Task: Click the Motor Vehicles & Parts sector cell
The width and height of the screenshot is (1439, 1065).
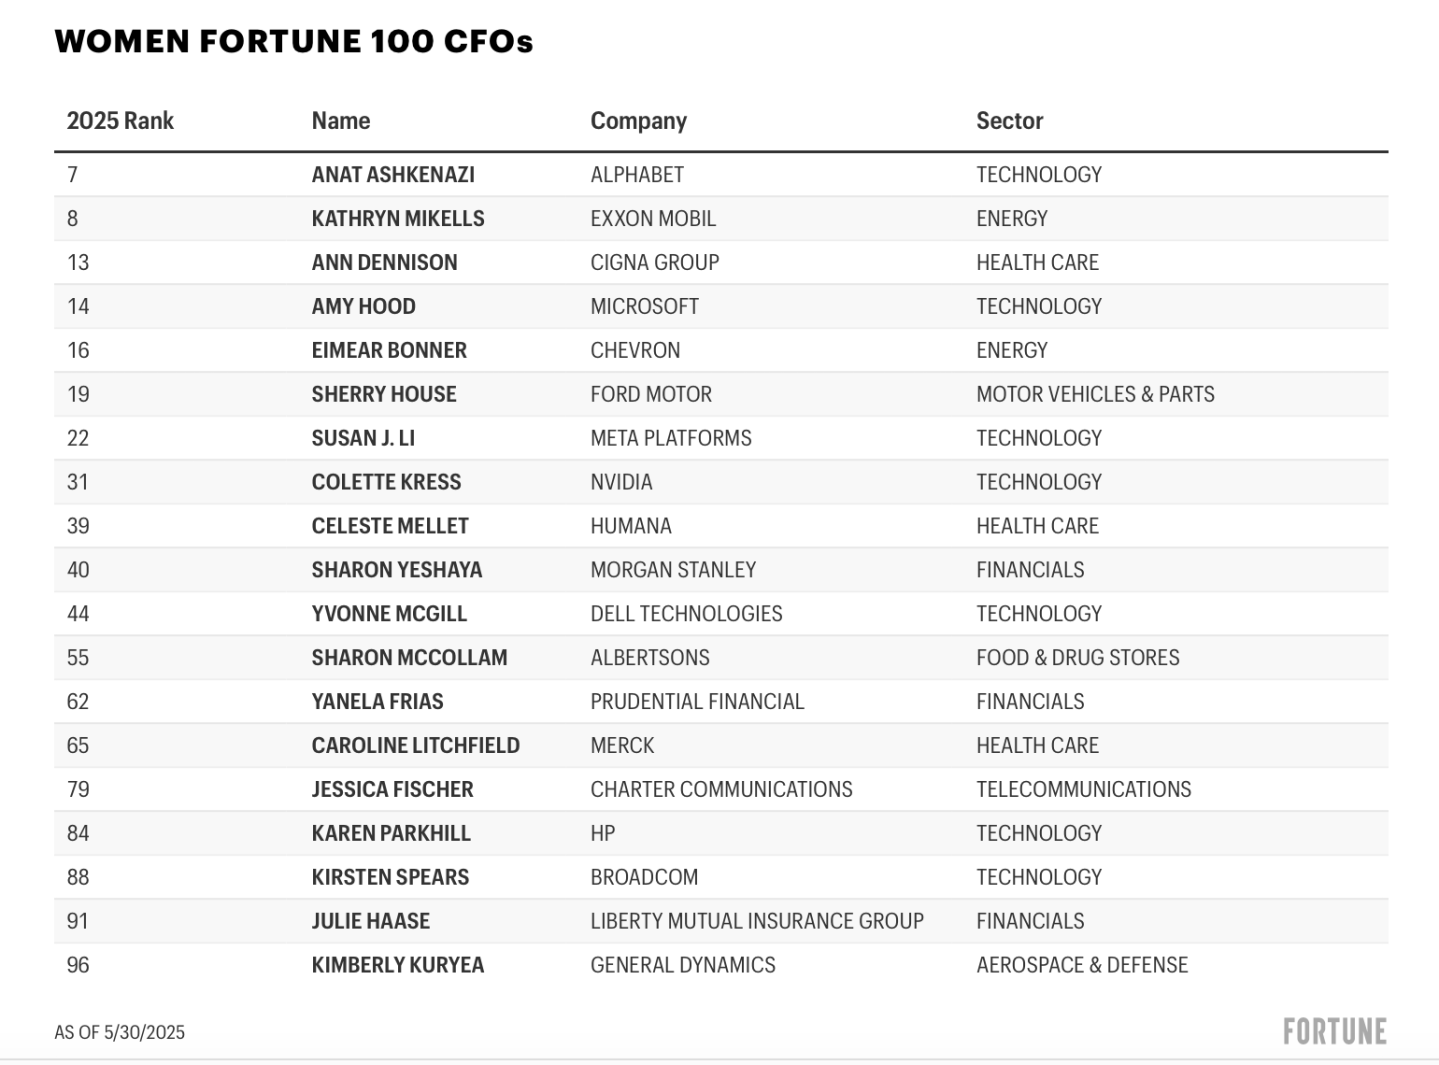Action: coord(1095,395)
